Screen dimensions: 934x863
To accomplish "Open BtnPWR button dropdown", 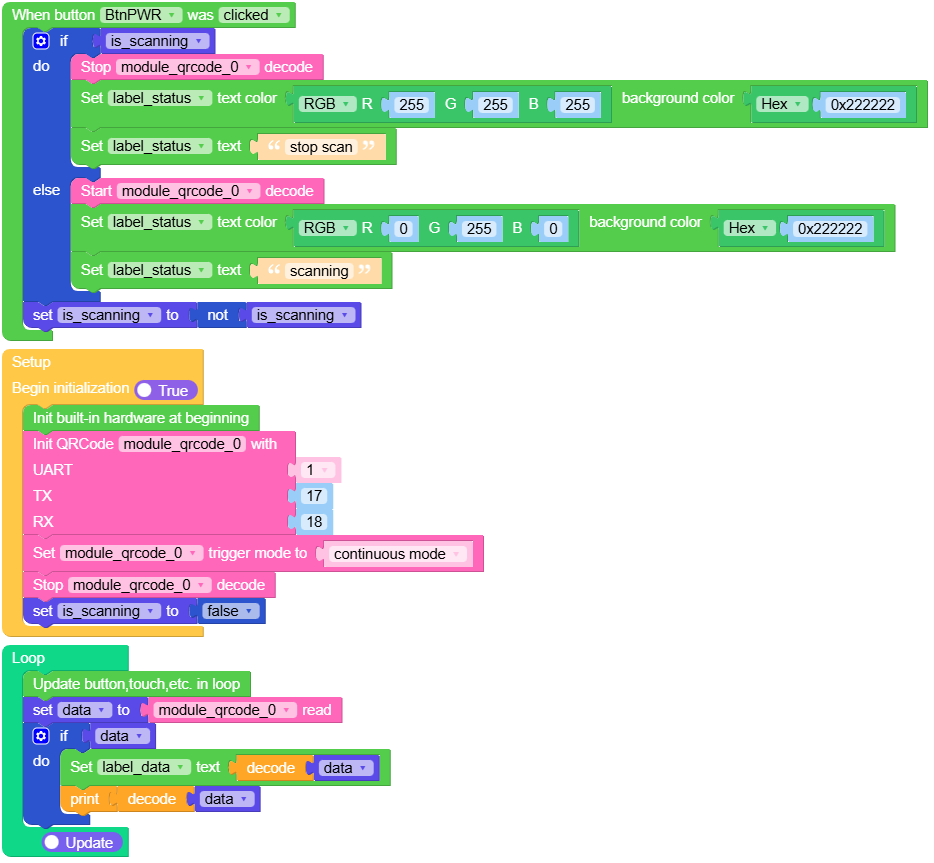I will pyautogui.click(x=141, y=15).
